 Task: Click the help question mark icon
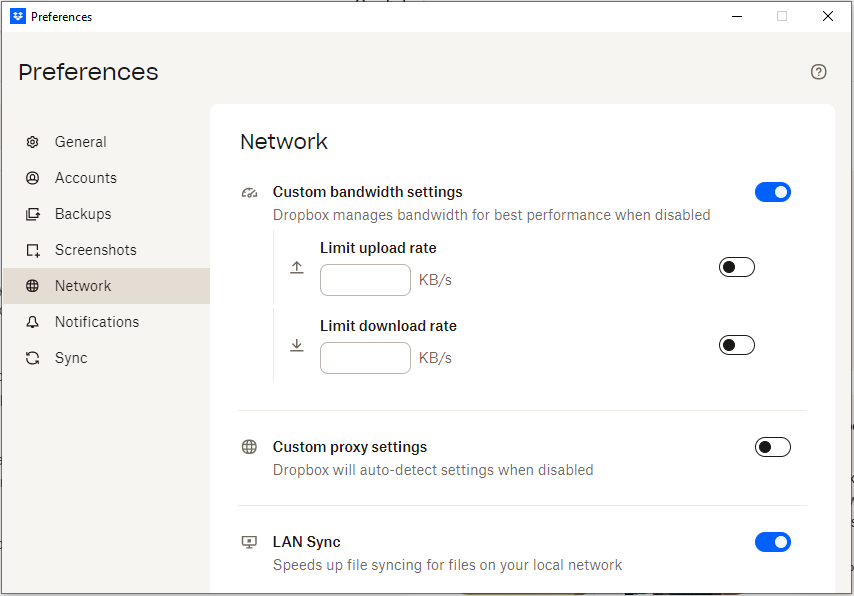pos(819,72)
